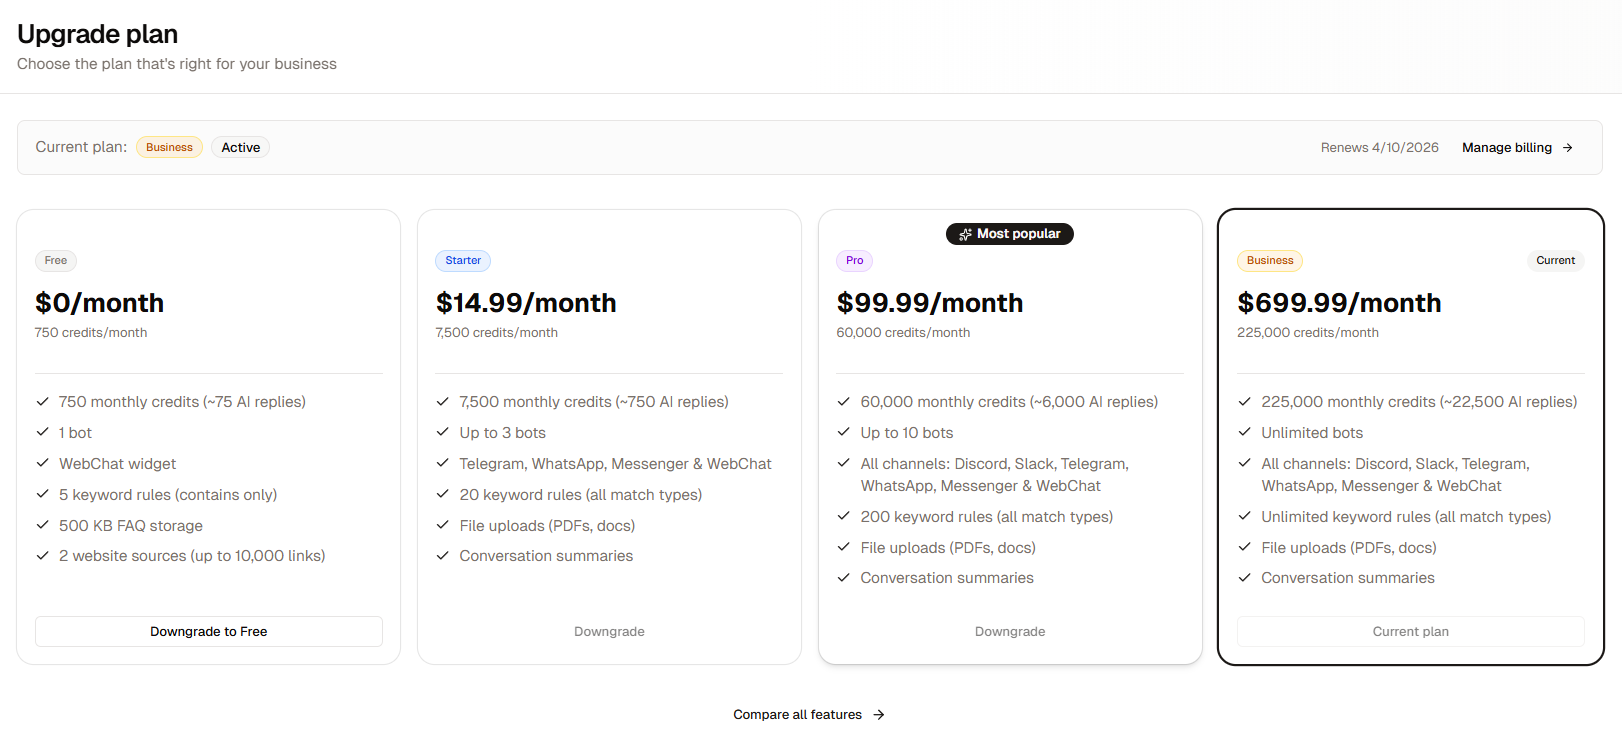1622x738 pixels.
Task: Click the Free plan tag label
Action: pos(56,261)
